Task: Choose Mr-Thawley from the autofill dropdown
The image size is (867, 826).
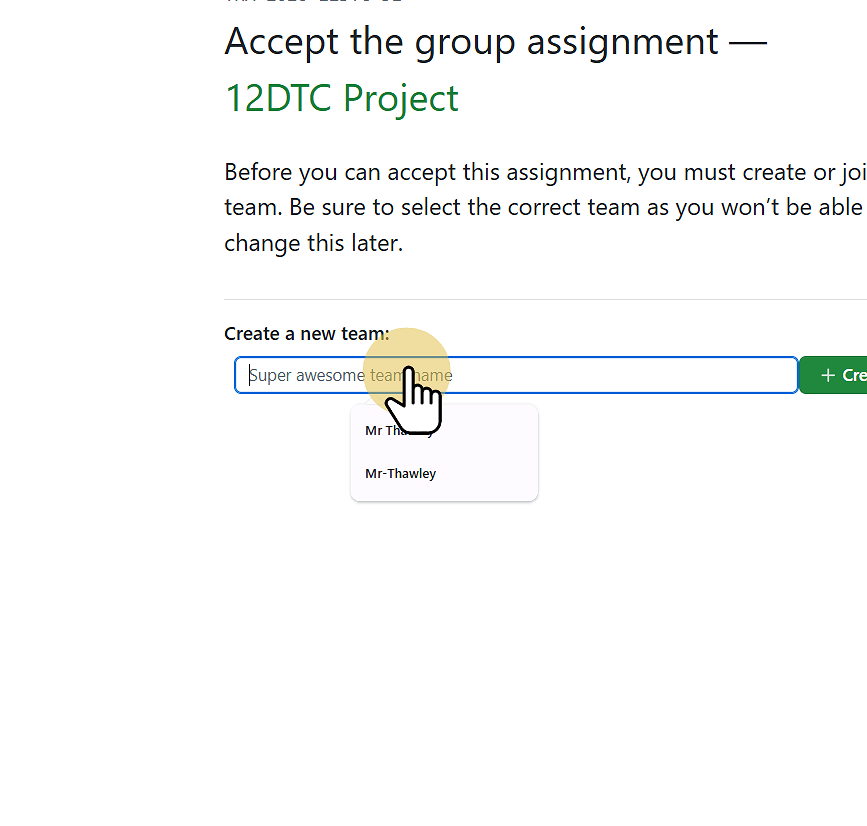Action: coord(400,473)
